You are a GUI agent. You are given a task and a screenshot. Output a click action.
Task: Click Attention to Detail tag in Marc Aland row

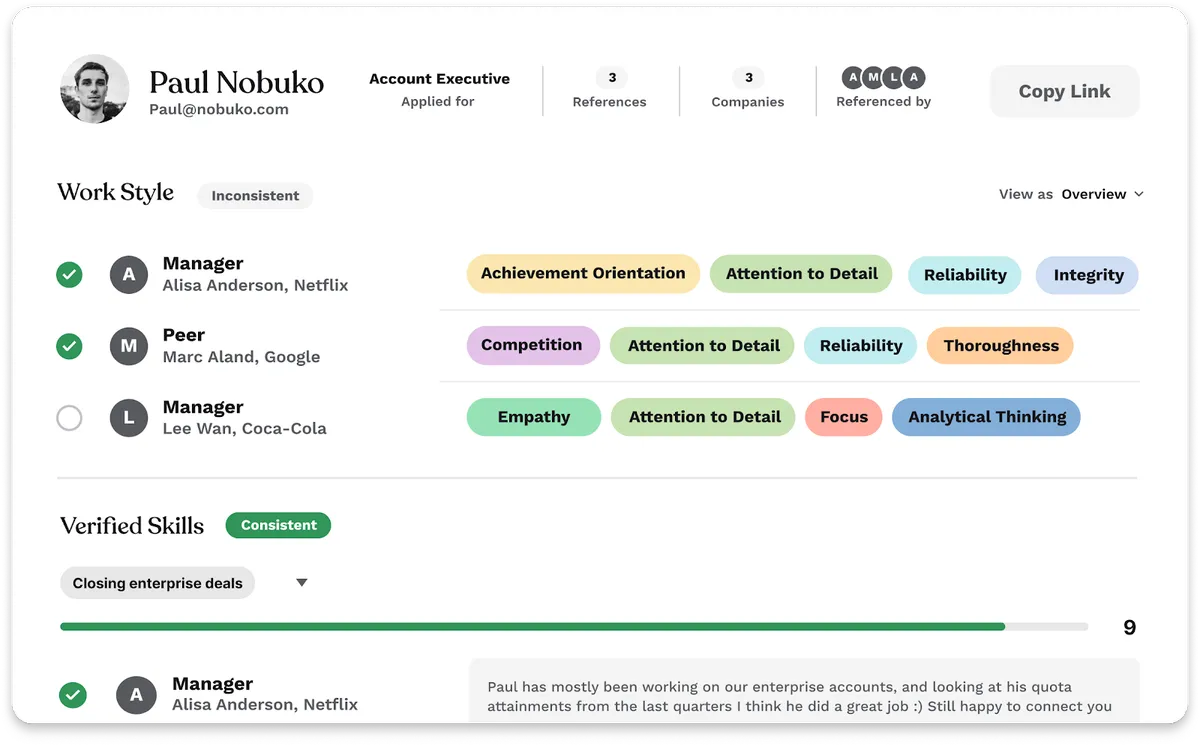[x=702, y=346]
